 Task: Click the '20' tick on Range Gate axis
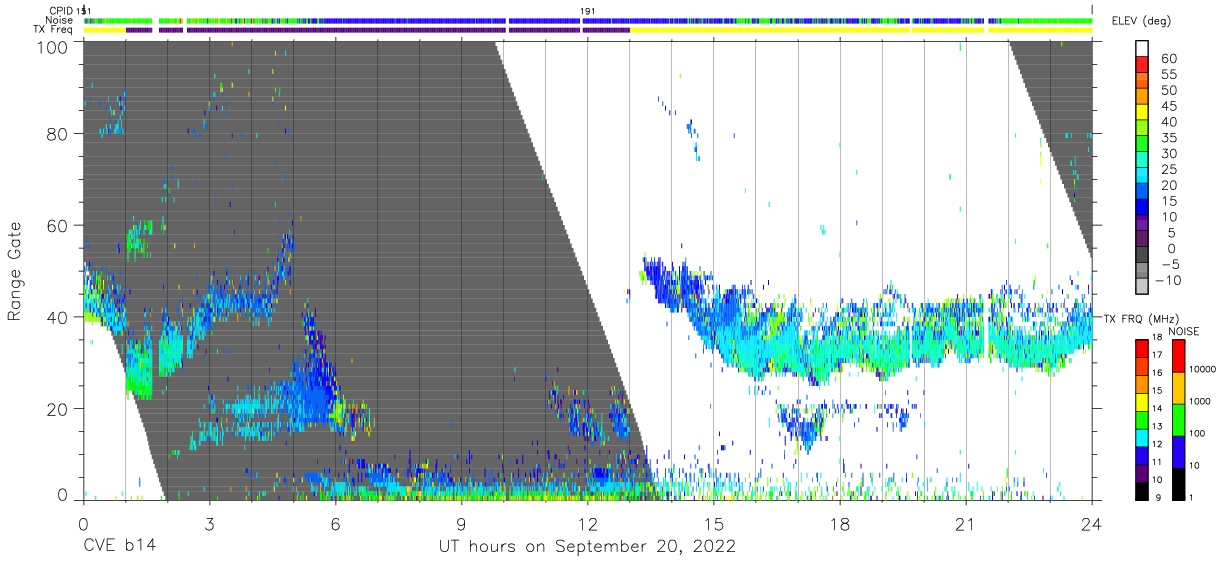coord(57,407)
